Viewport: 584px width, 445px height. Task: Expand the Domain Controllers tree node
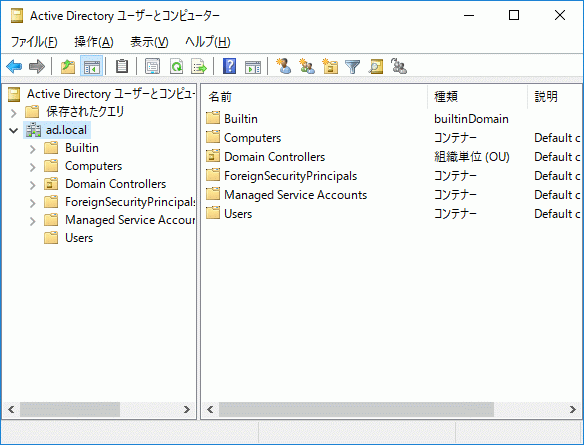pyautogui.click(x=33, y=185)
